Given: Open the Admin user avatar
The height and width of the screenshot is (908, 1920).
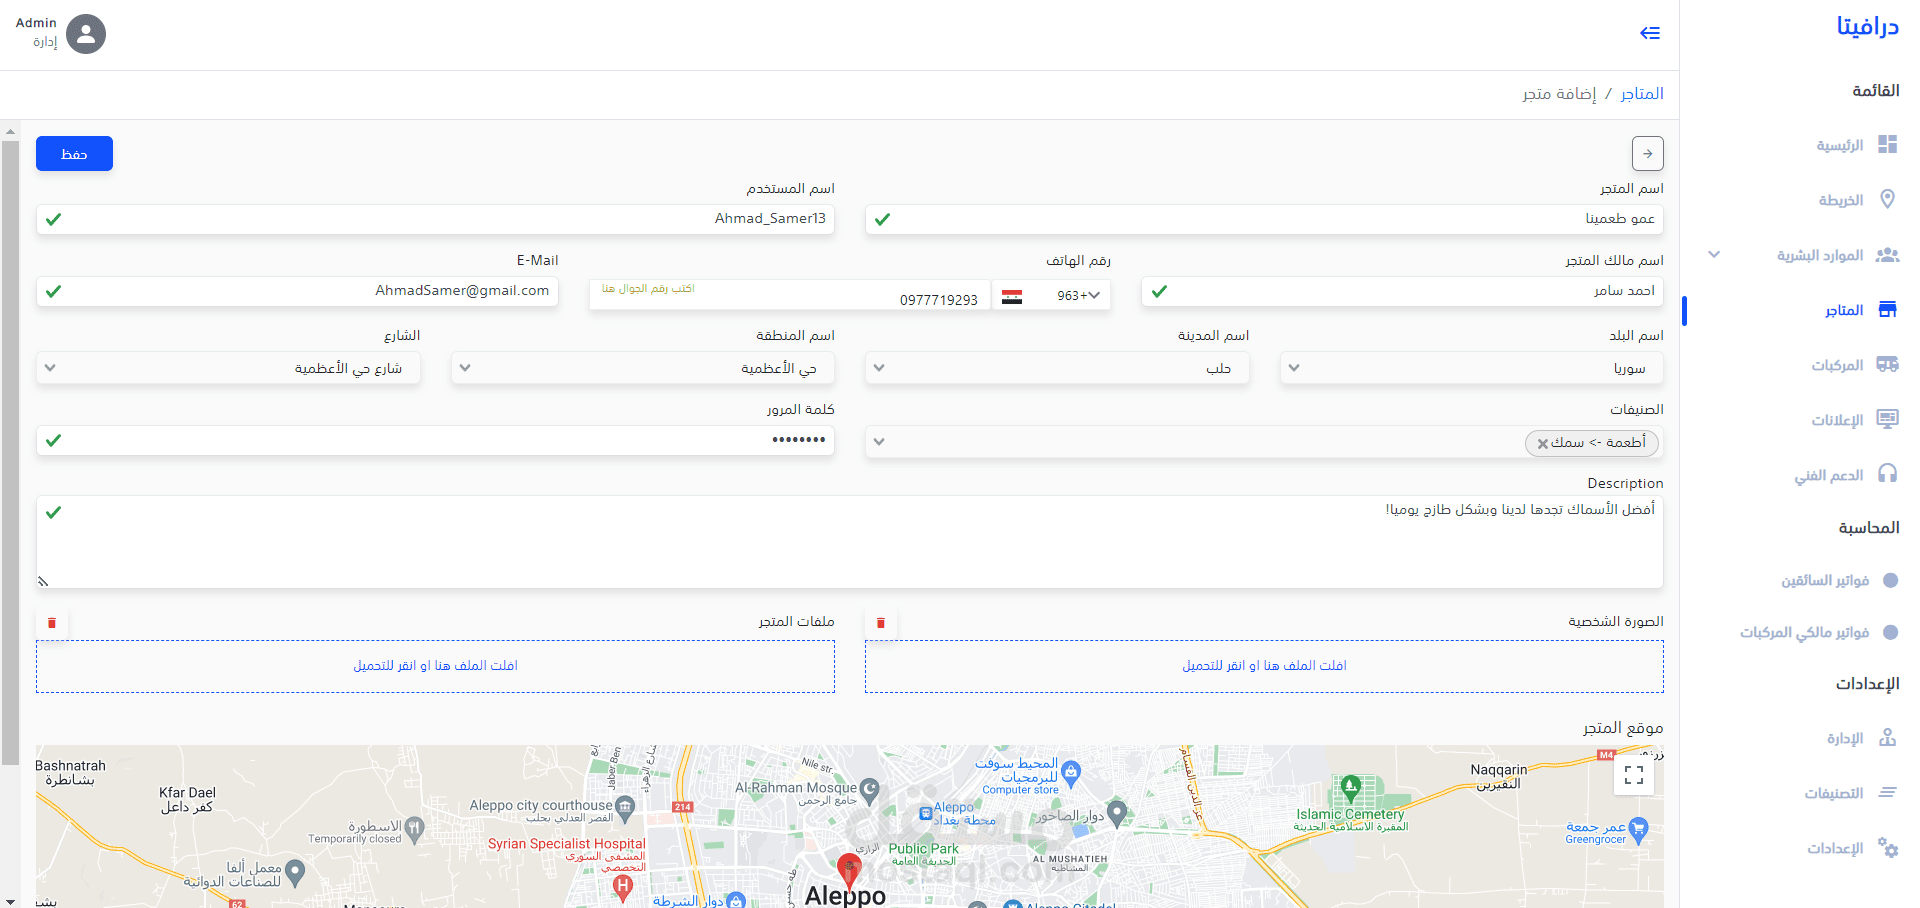Looking at the screenshot, I should pos(86,34).
